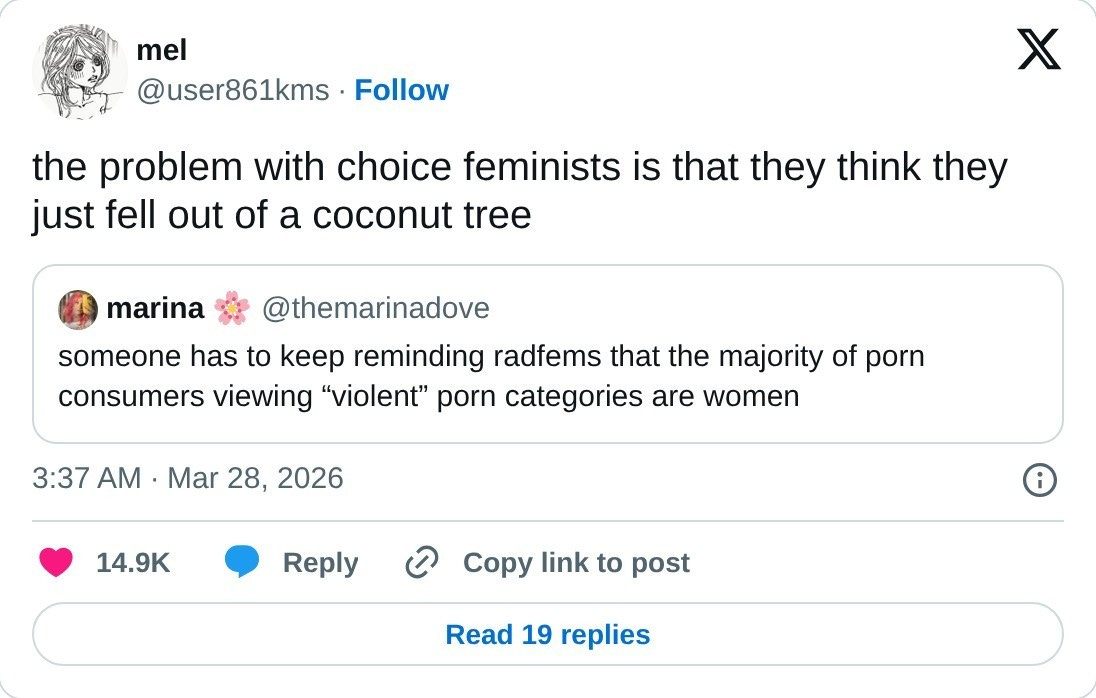This screenshot has height=698, width=1096.
Task: Click the 14.9K like count
Action: click(x=131, y=563)
